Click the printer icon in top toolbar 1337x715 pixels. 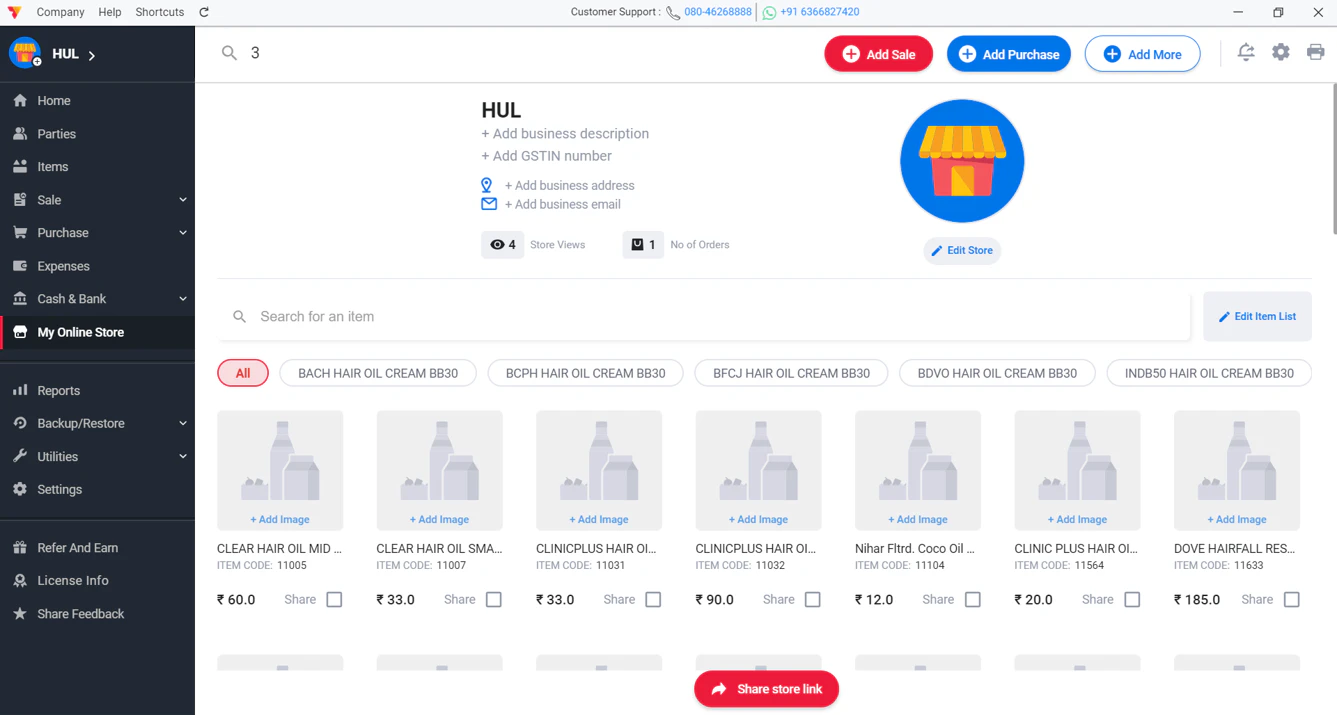click(x=1315, y=53)
